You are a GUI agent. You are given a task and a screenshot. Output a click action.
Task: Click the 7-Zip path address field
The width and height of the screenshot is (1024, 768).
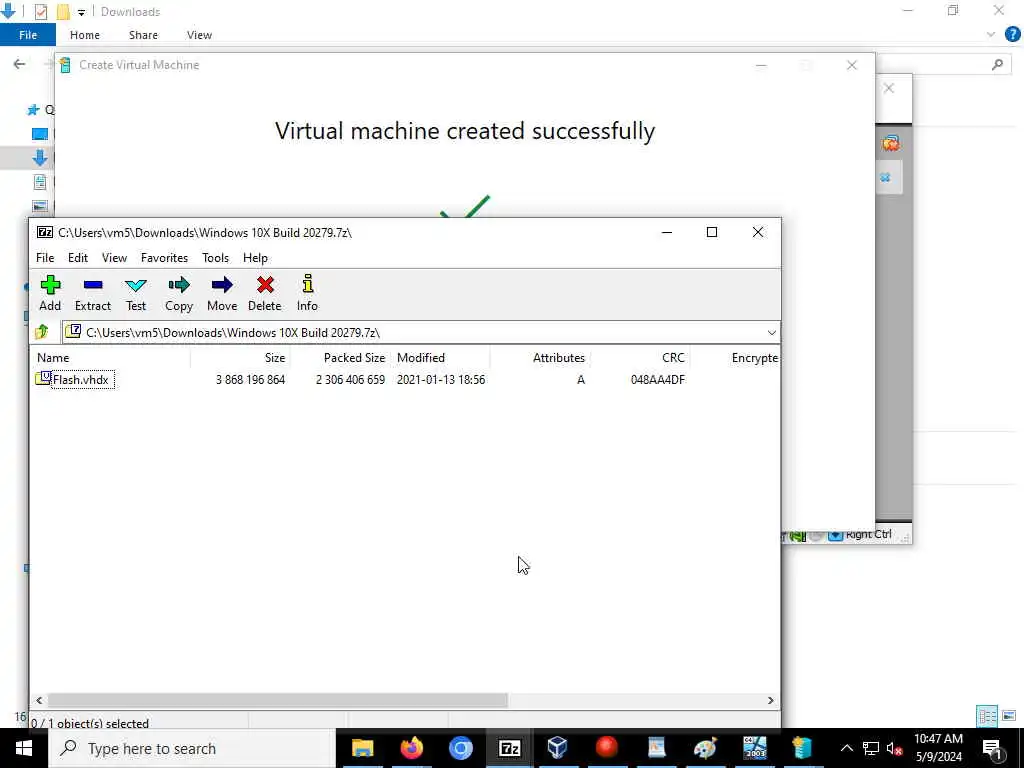point(421,332)
